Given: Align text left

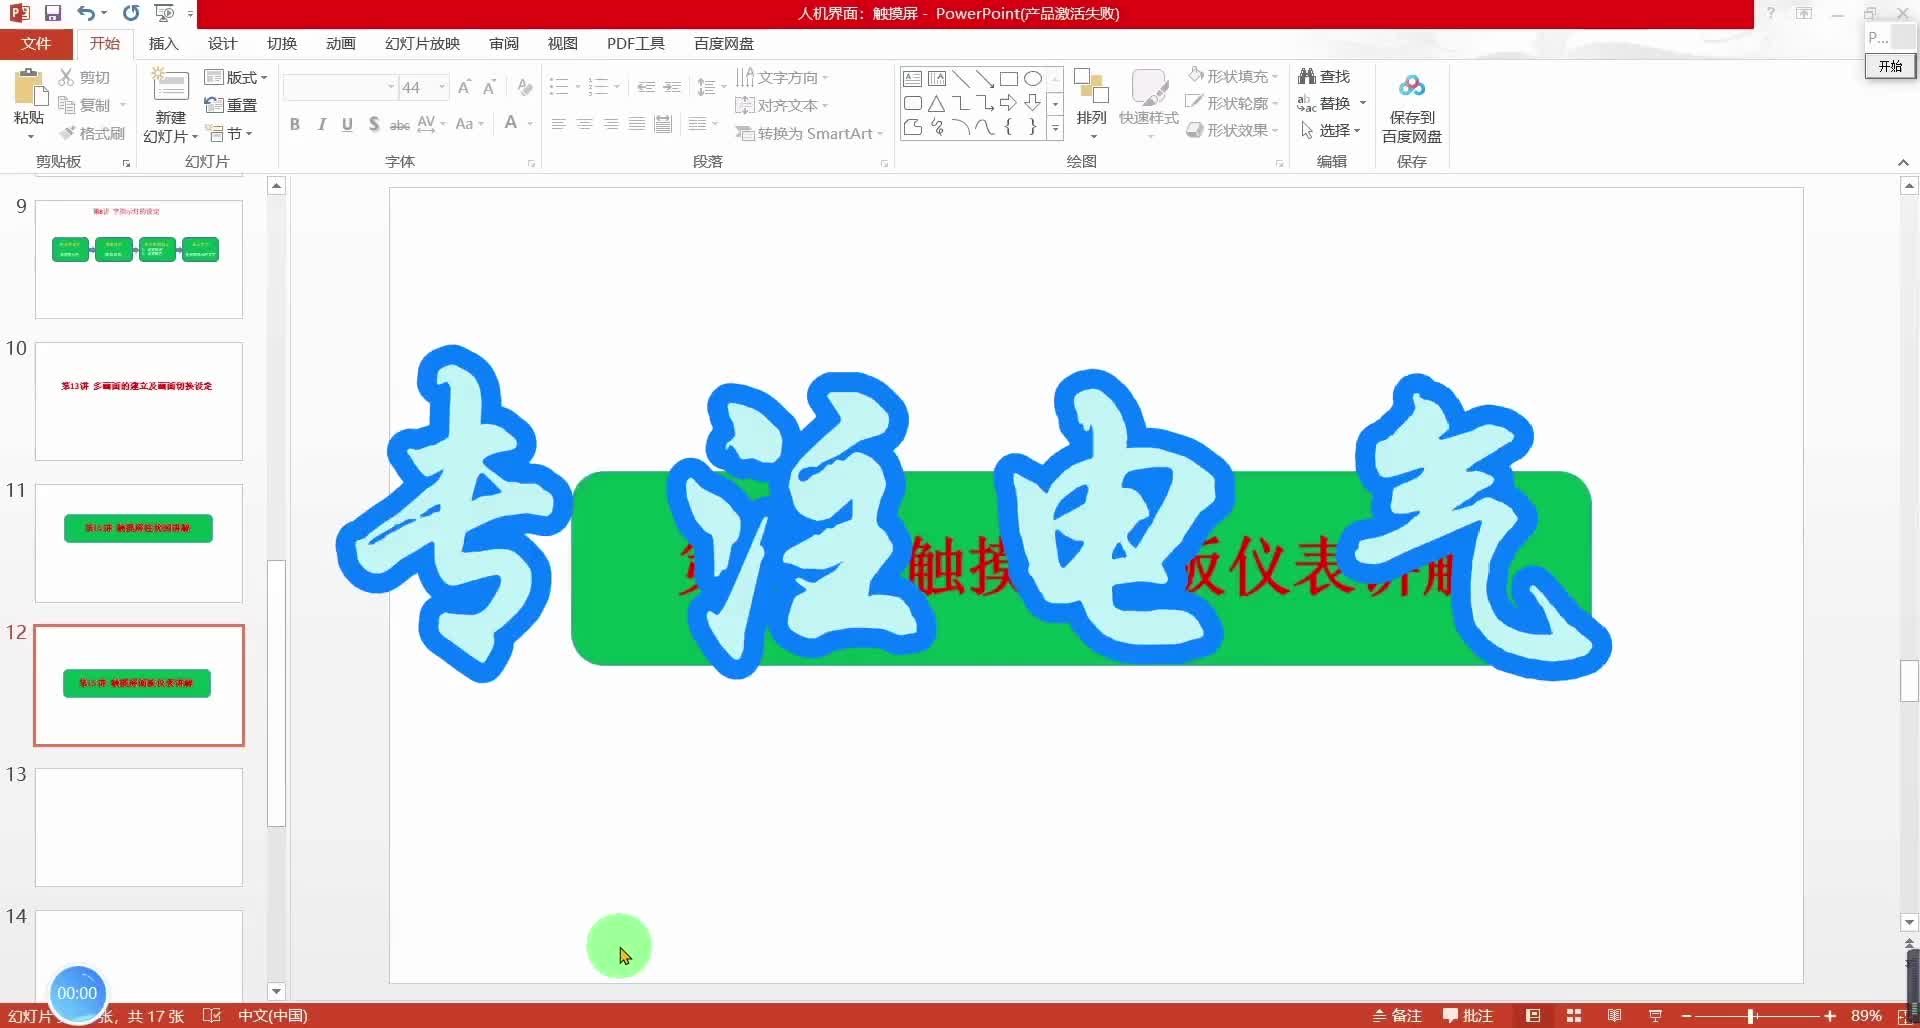Looking at the screenshot, I should pyautogui.click(x=558, y=124).
